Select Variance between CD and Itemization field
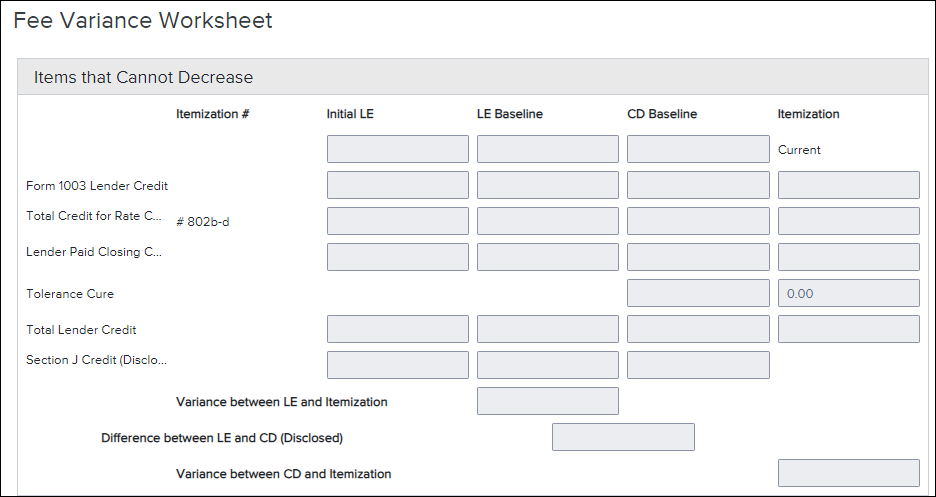The width and height of the screenshot is (936, 497). pos(848,473)
